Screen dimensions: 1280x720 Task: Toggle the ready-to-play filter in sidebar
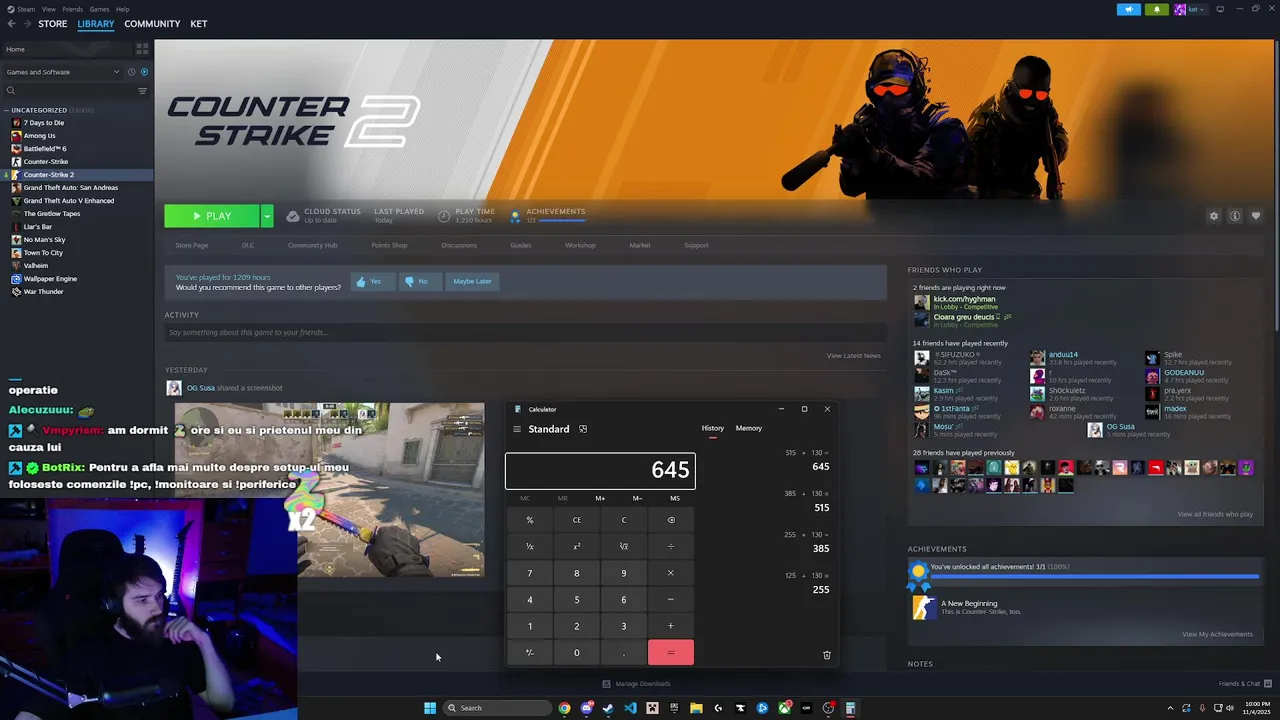click(x=144, y=72)
